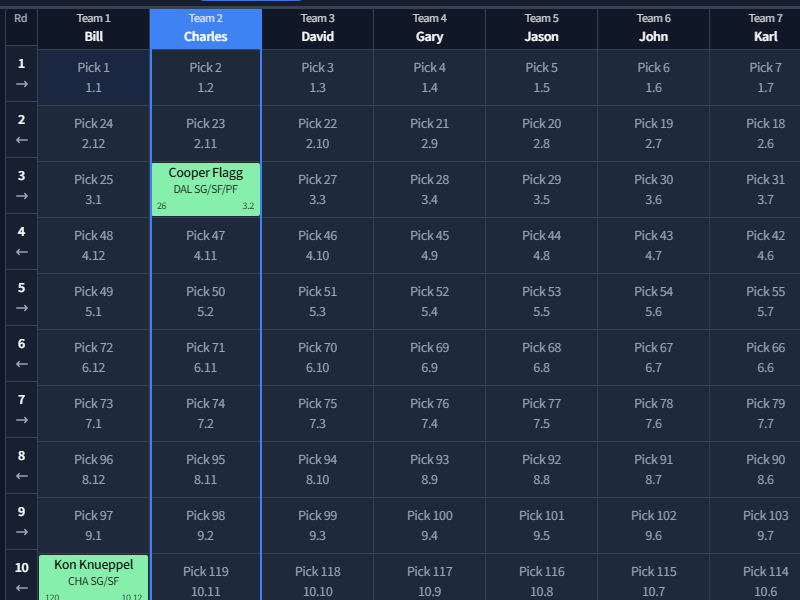Select Pick 78 slot 7.6
Image resolution: width=800 pixels, height=600 pixels.
pos(654,414)
